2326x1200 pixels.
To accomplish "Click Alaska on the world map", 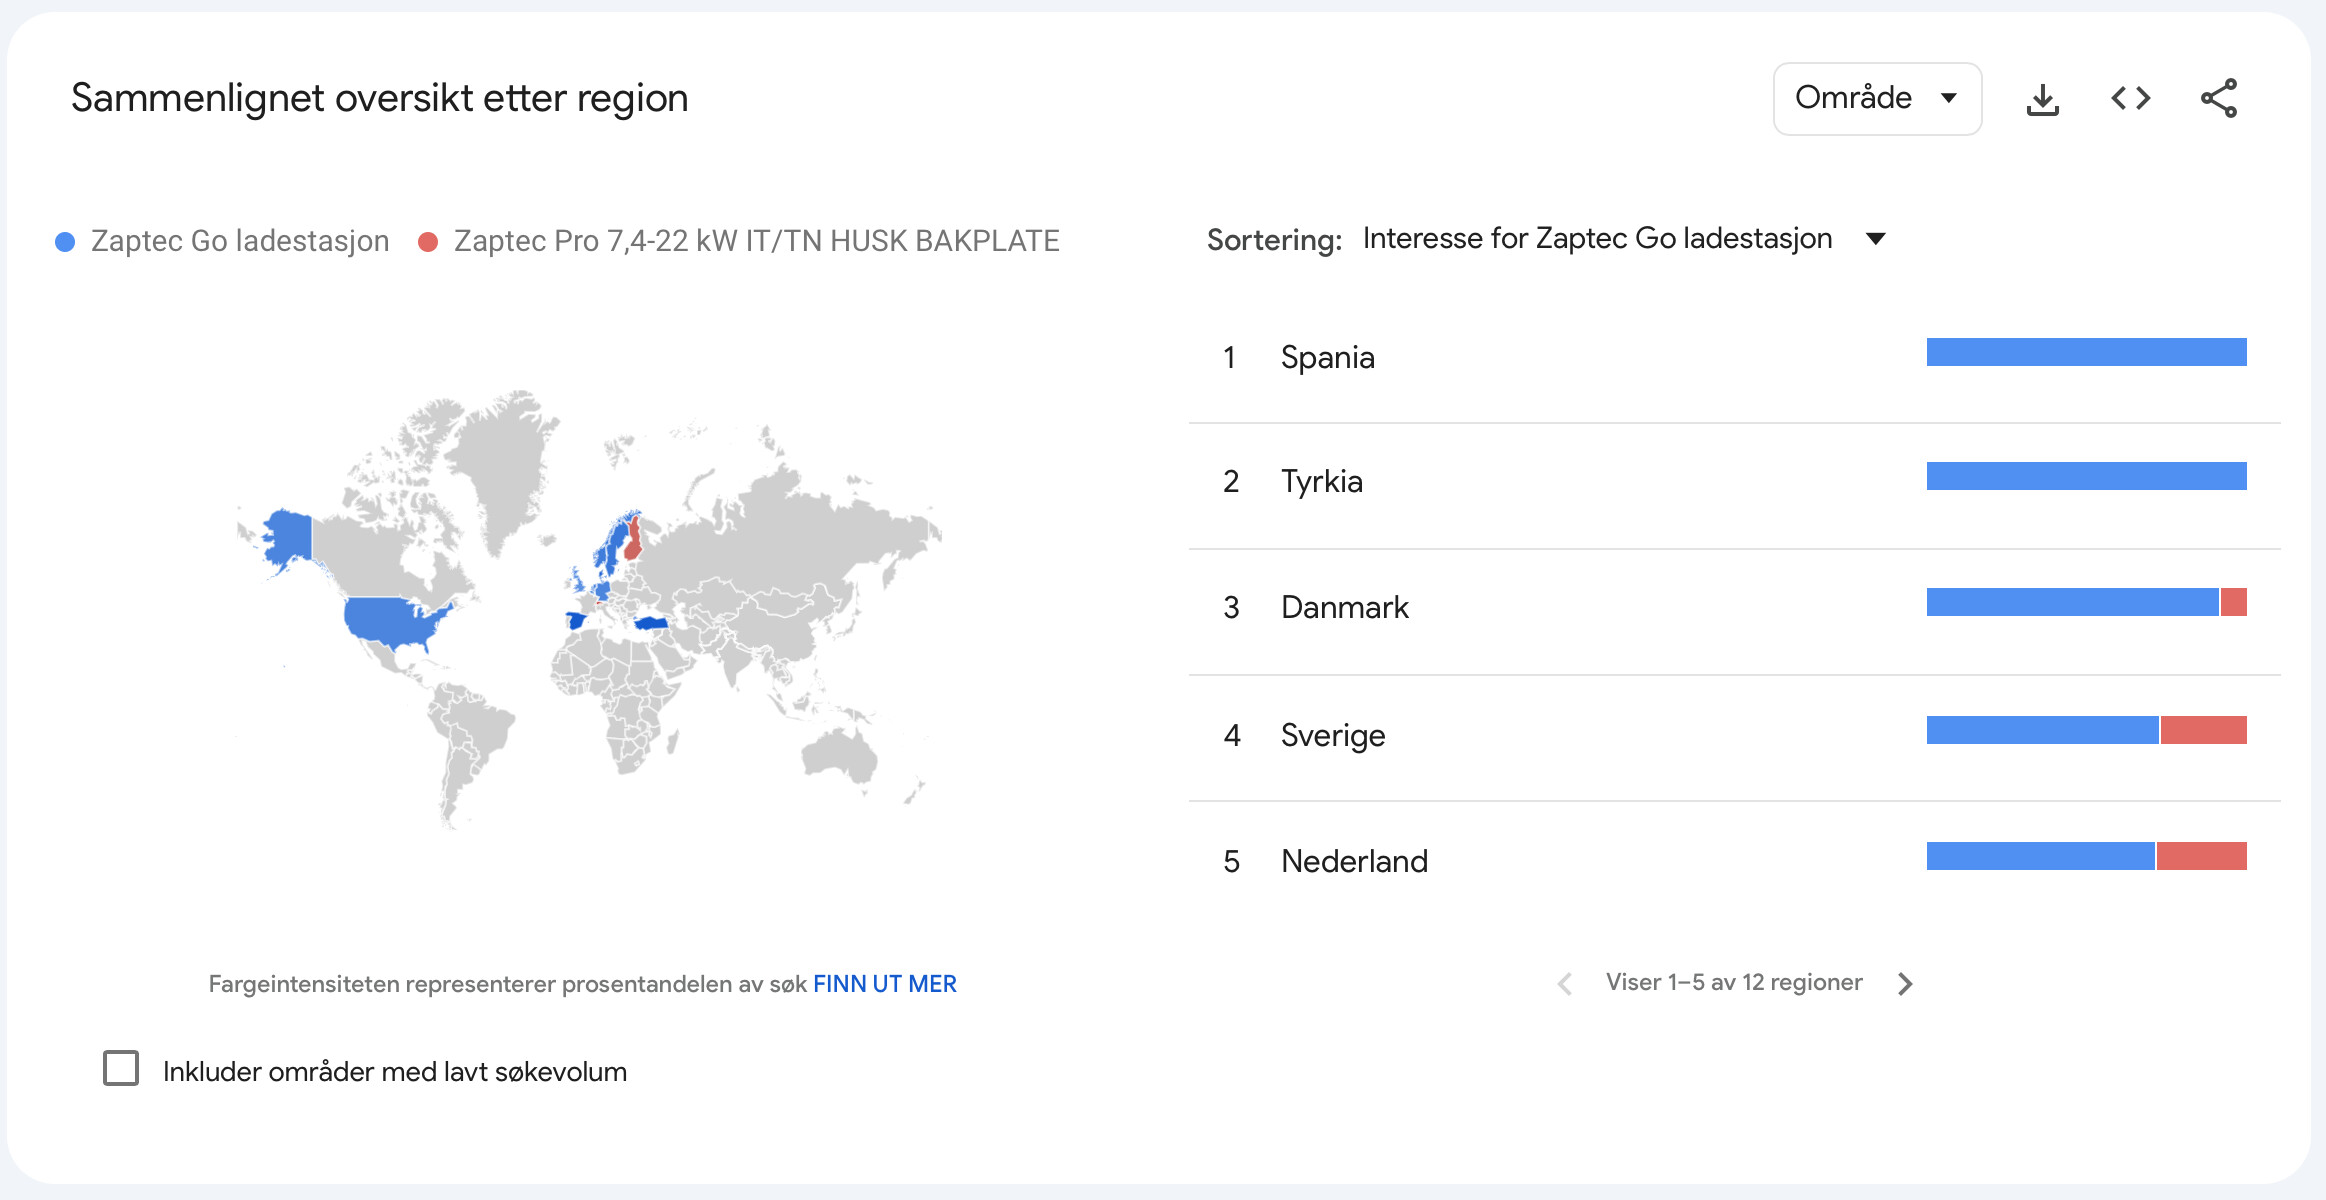I will coord(289,536).
